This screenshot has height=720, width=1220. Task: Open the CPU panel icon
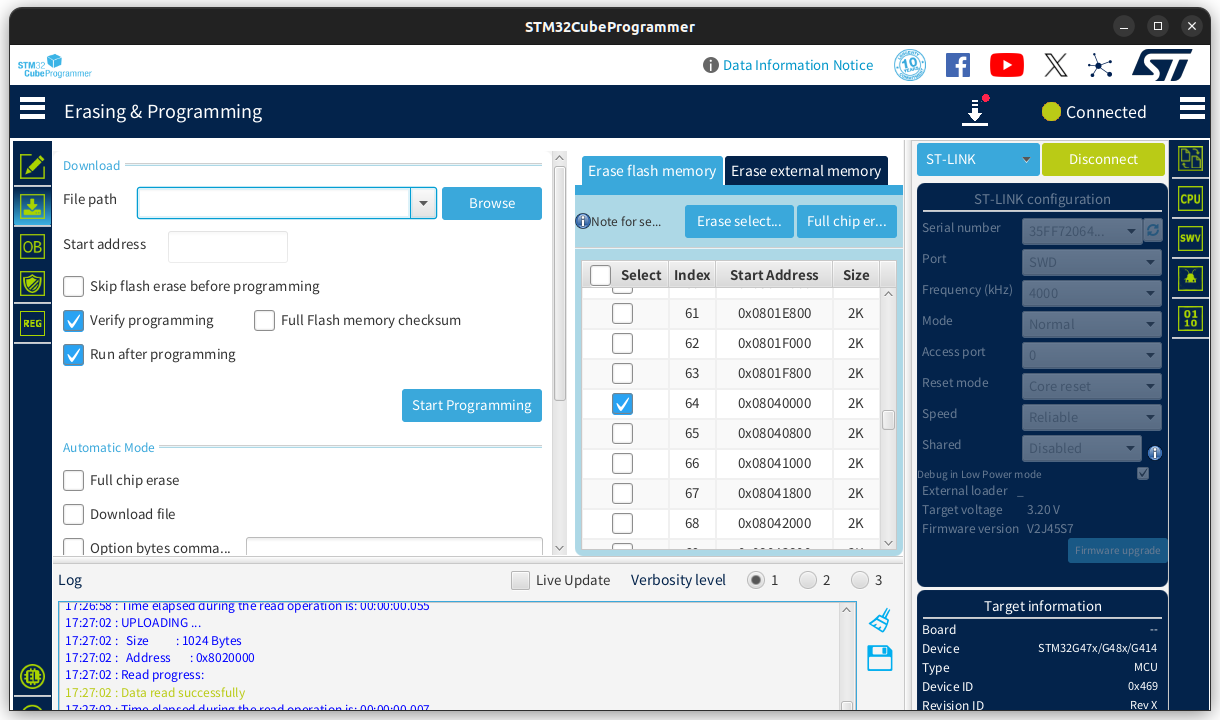coord(1190,198)
